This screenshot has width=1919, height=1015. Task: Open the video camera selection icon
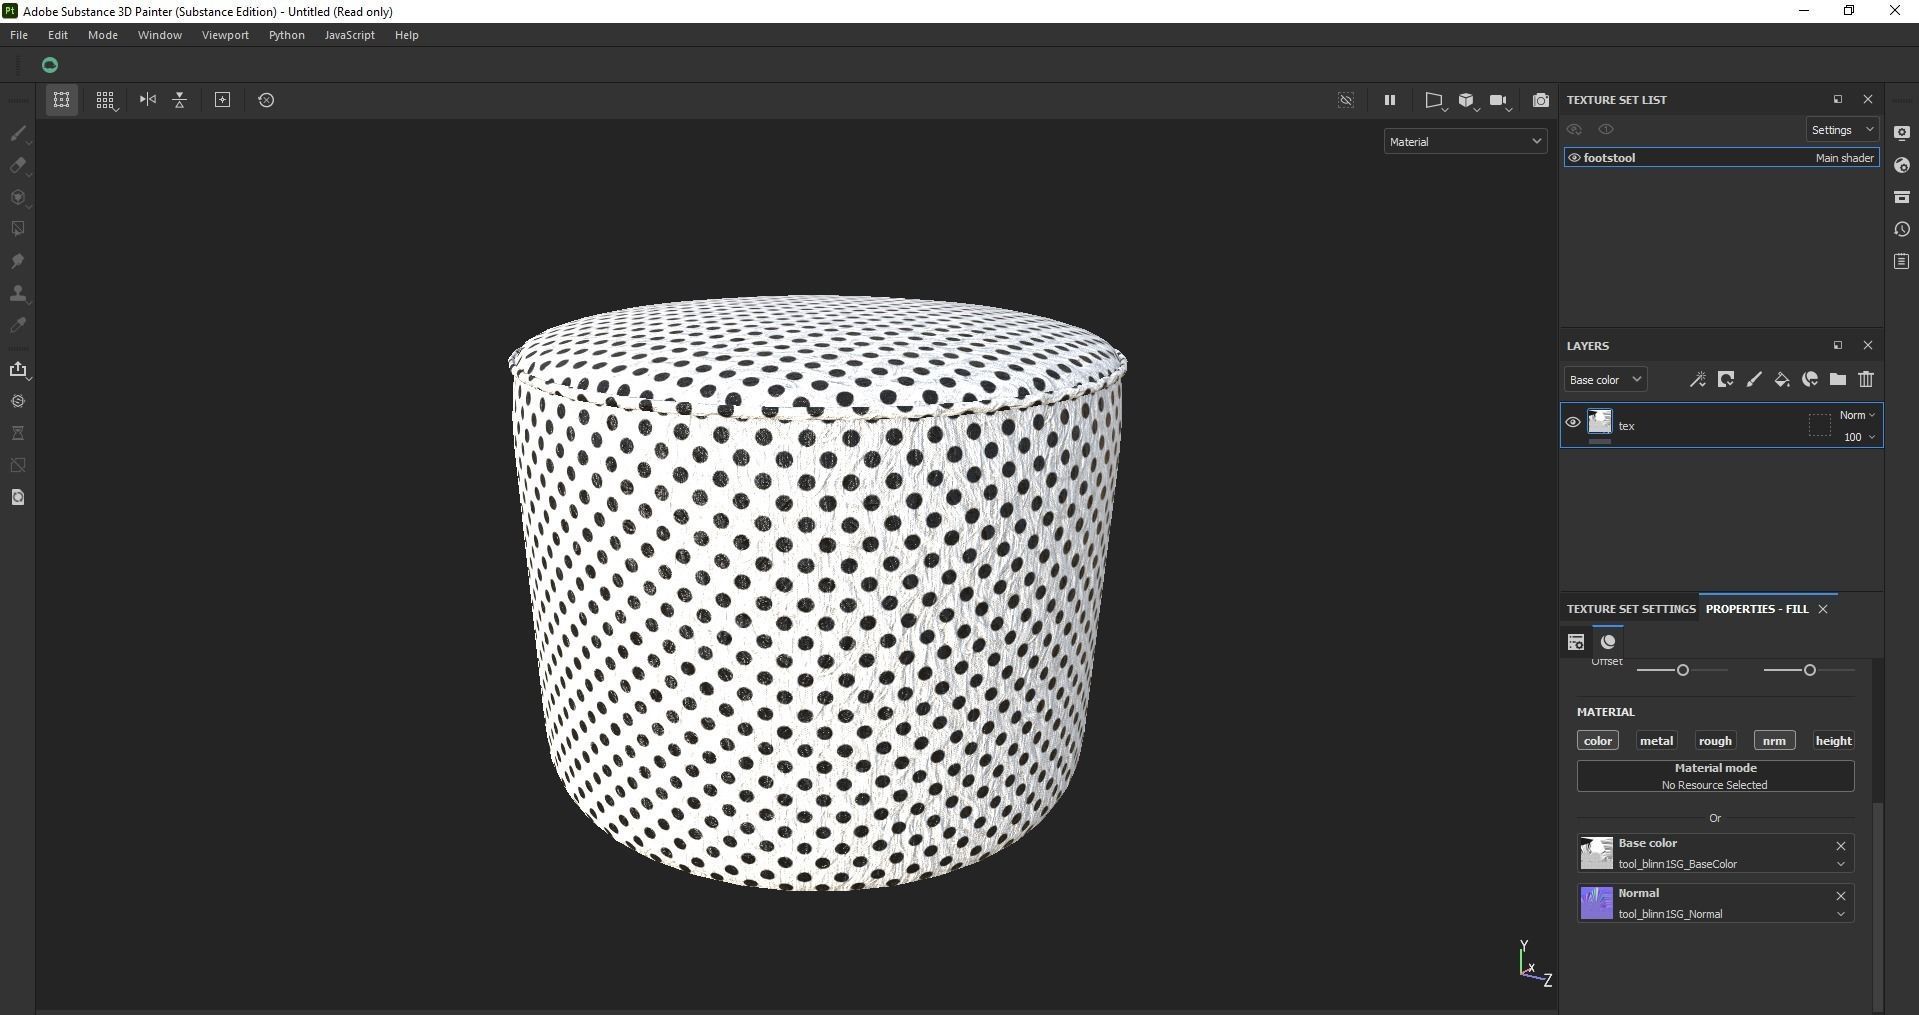point(1499,100)
